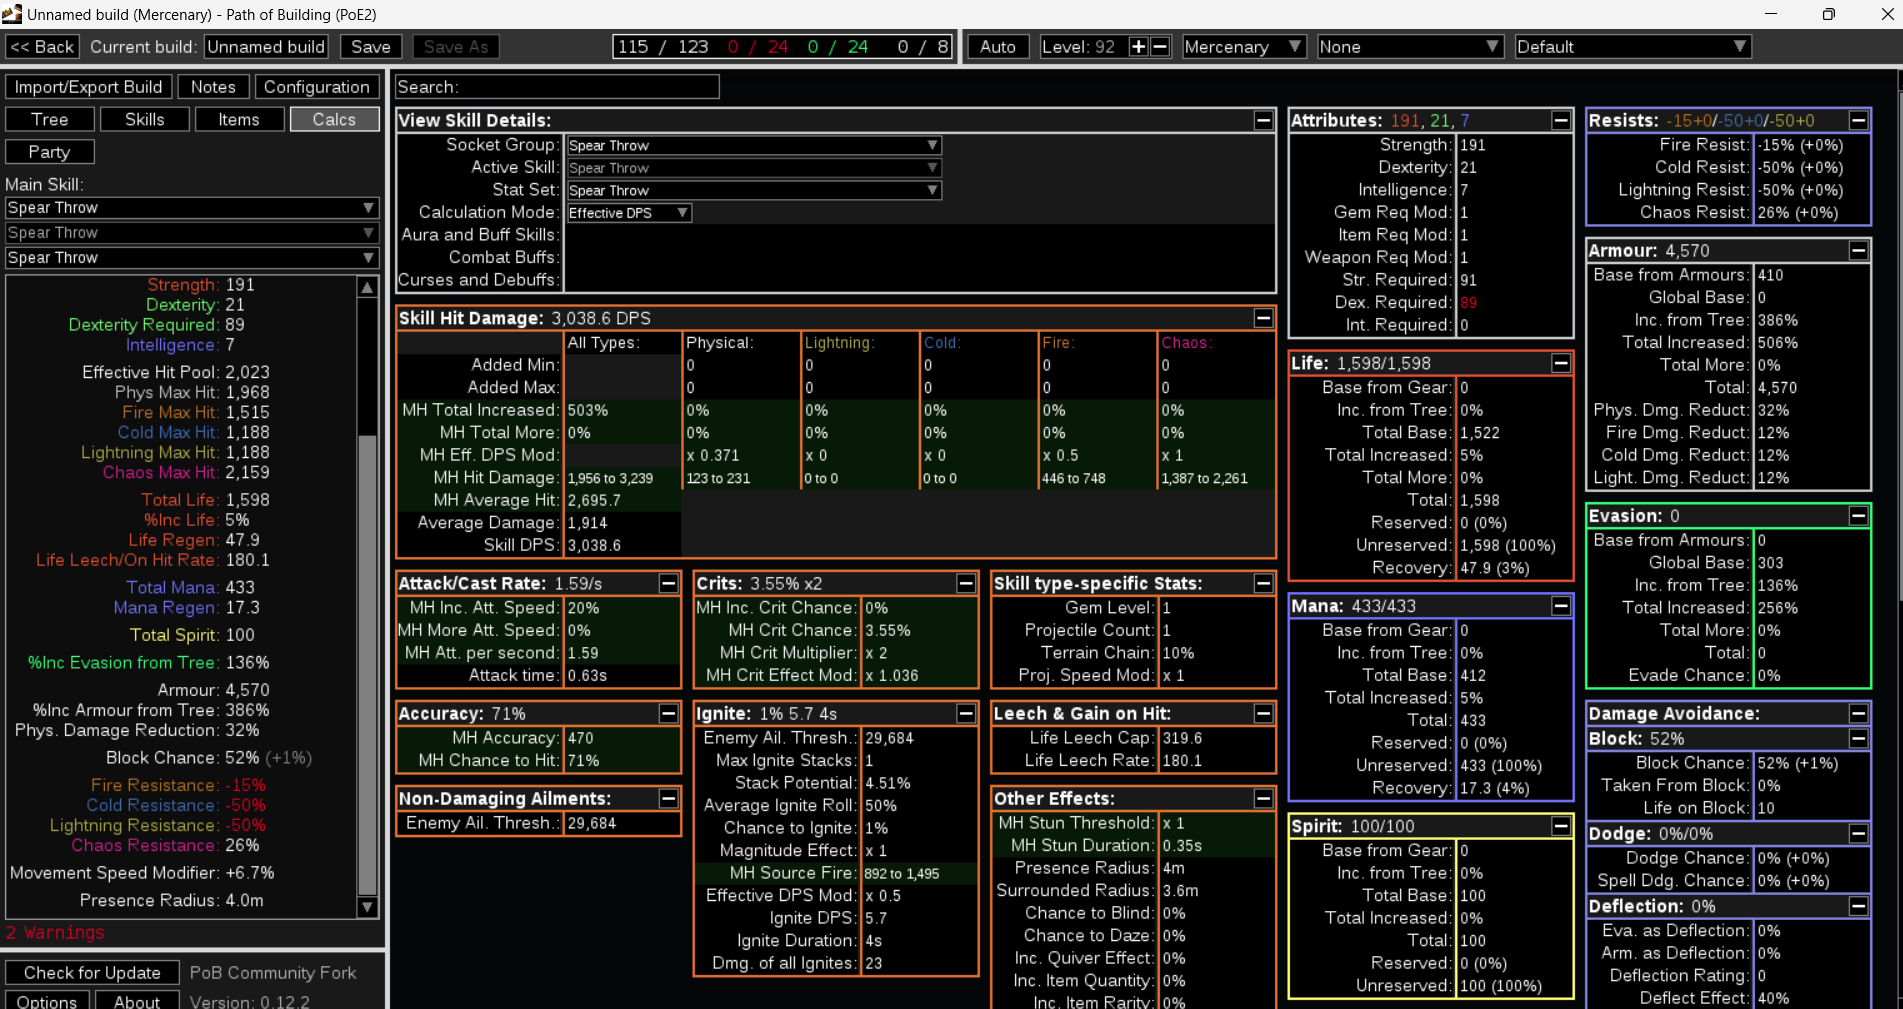Save the current build

(x=371, y=47)
